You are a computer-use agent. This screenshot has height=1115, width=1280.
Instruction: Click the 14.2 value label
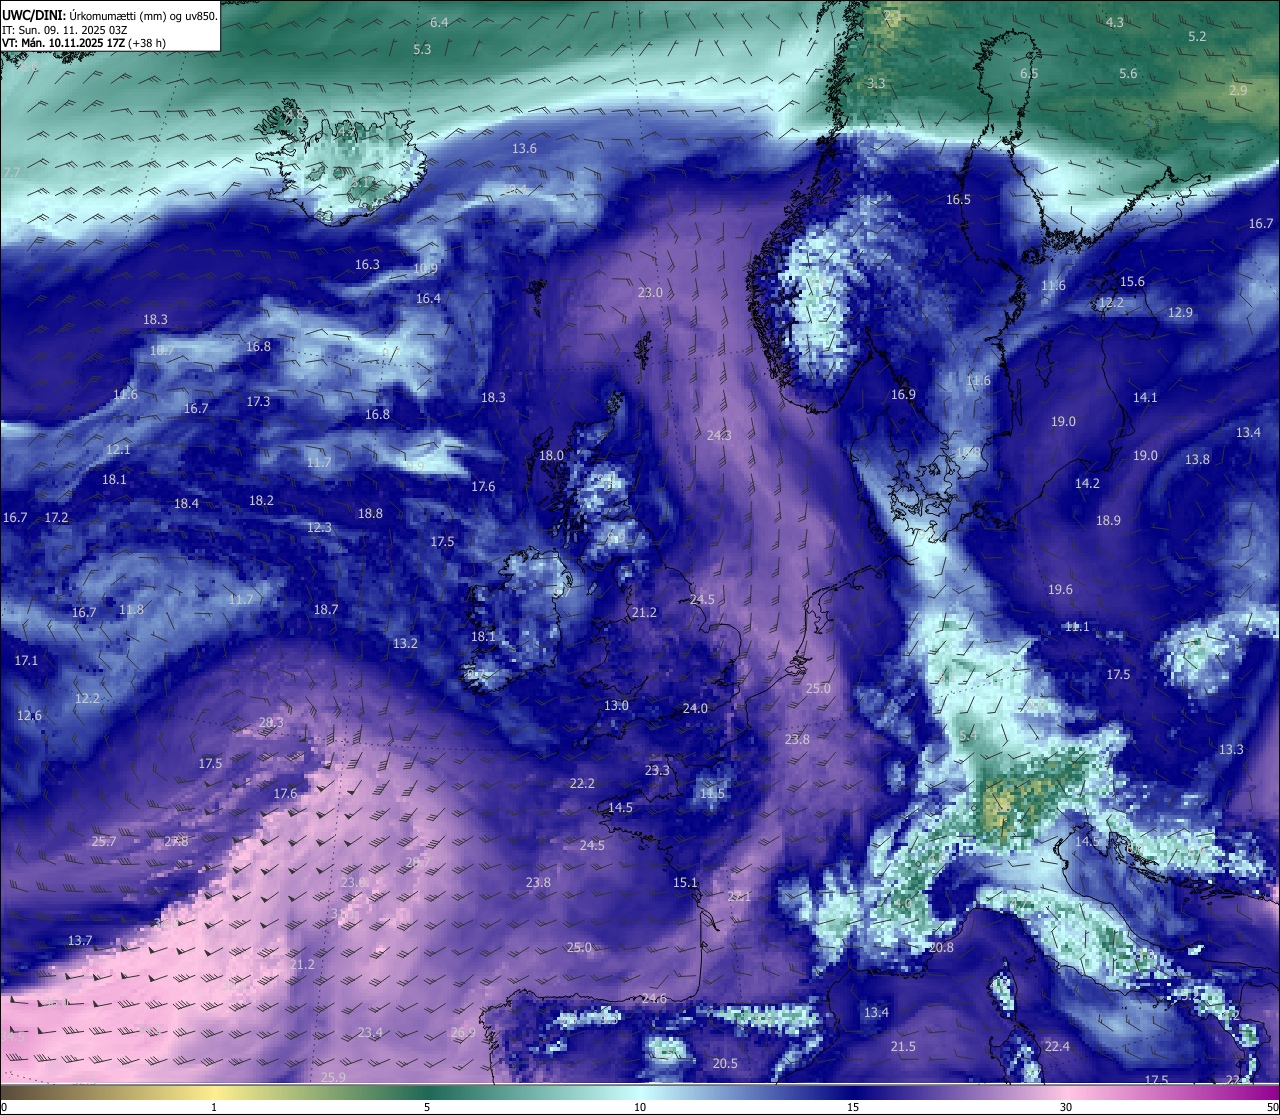[x=1087, y=483]
